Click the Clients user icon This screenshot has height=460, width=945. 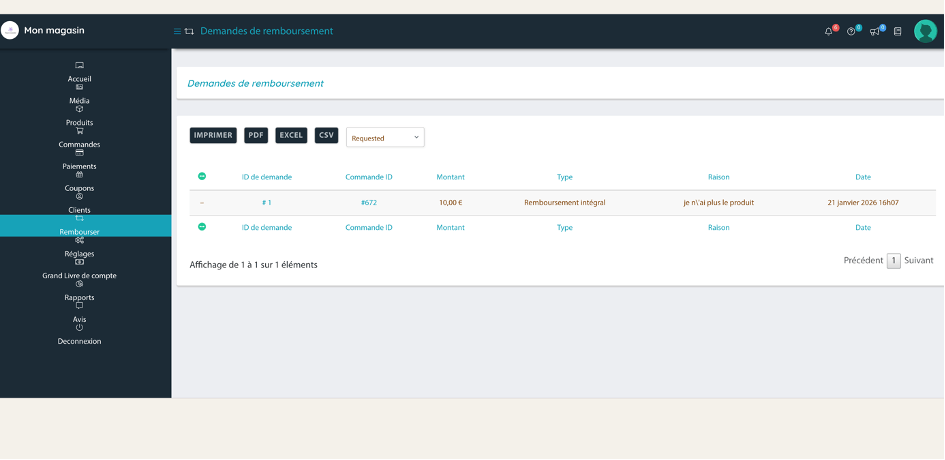(80, 197)
